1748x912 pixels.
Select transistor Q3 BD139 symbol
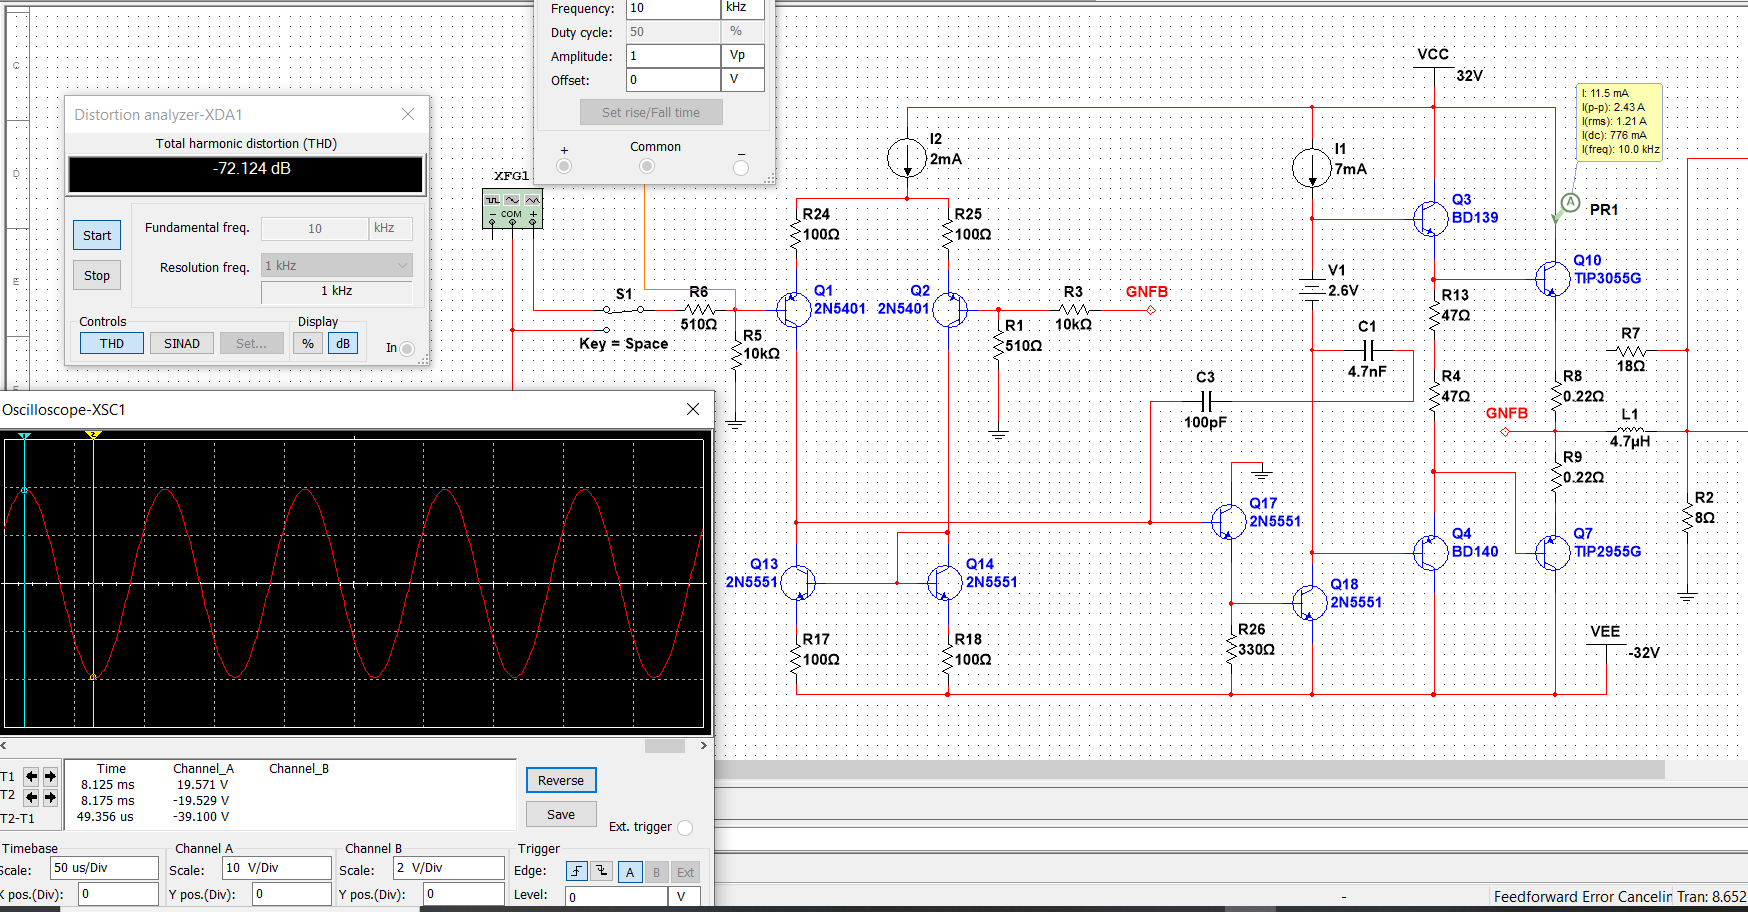pyautogui.click(x=1430, y=218)
